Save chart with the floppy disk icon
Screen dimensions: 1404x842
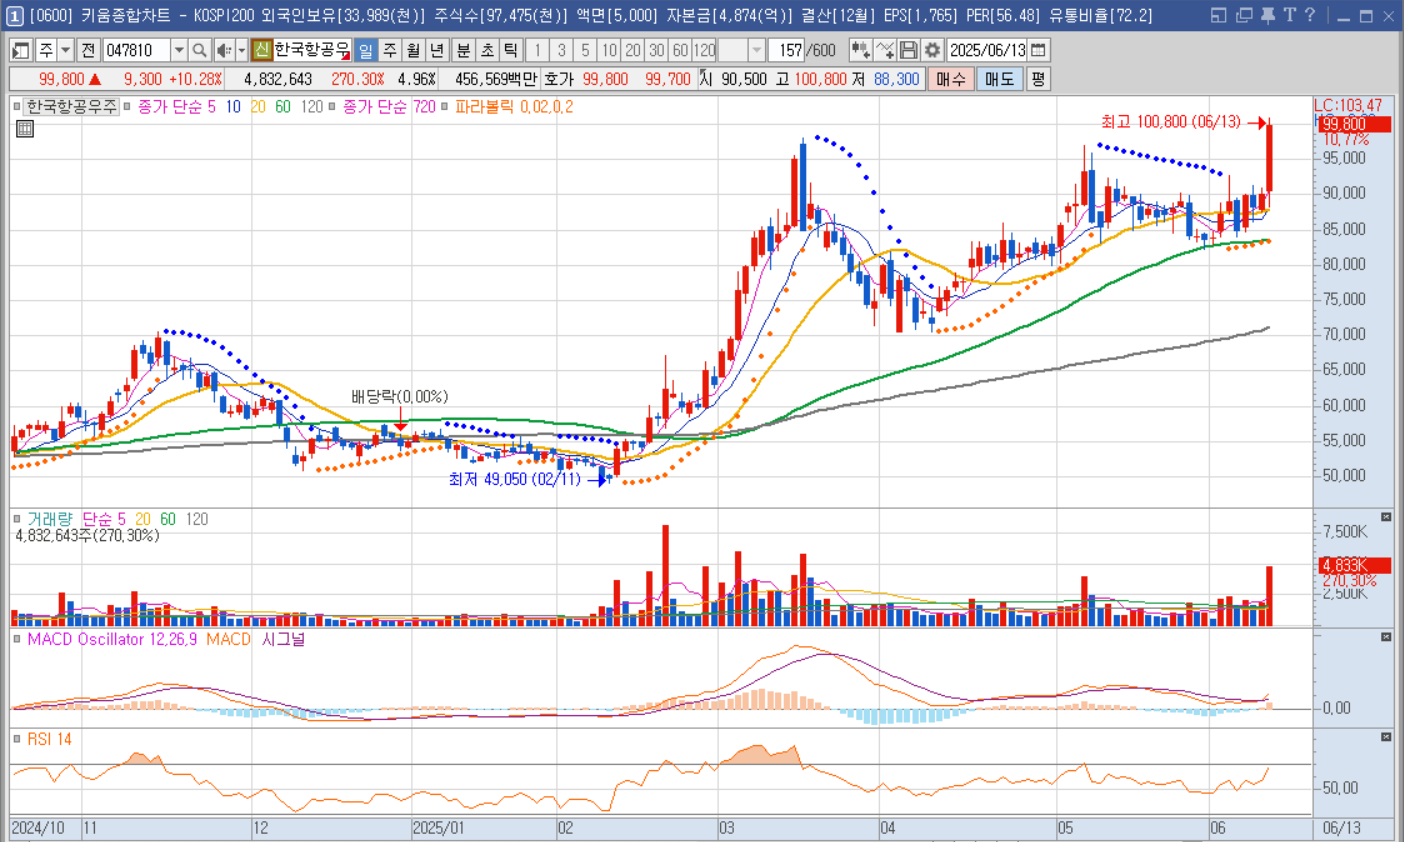click(908, 50)
